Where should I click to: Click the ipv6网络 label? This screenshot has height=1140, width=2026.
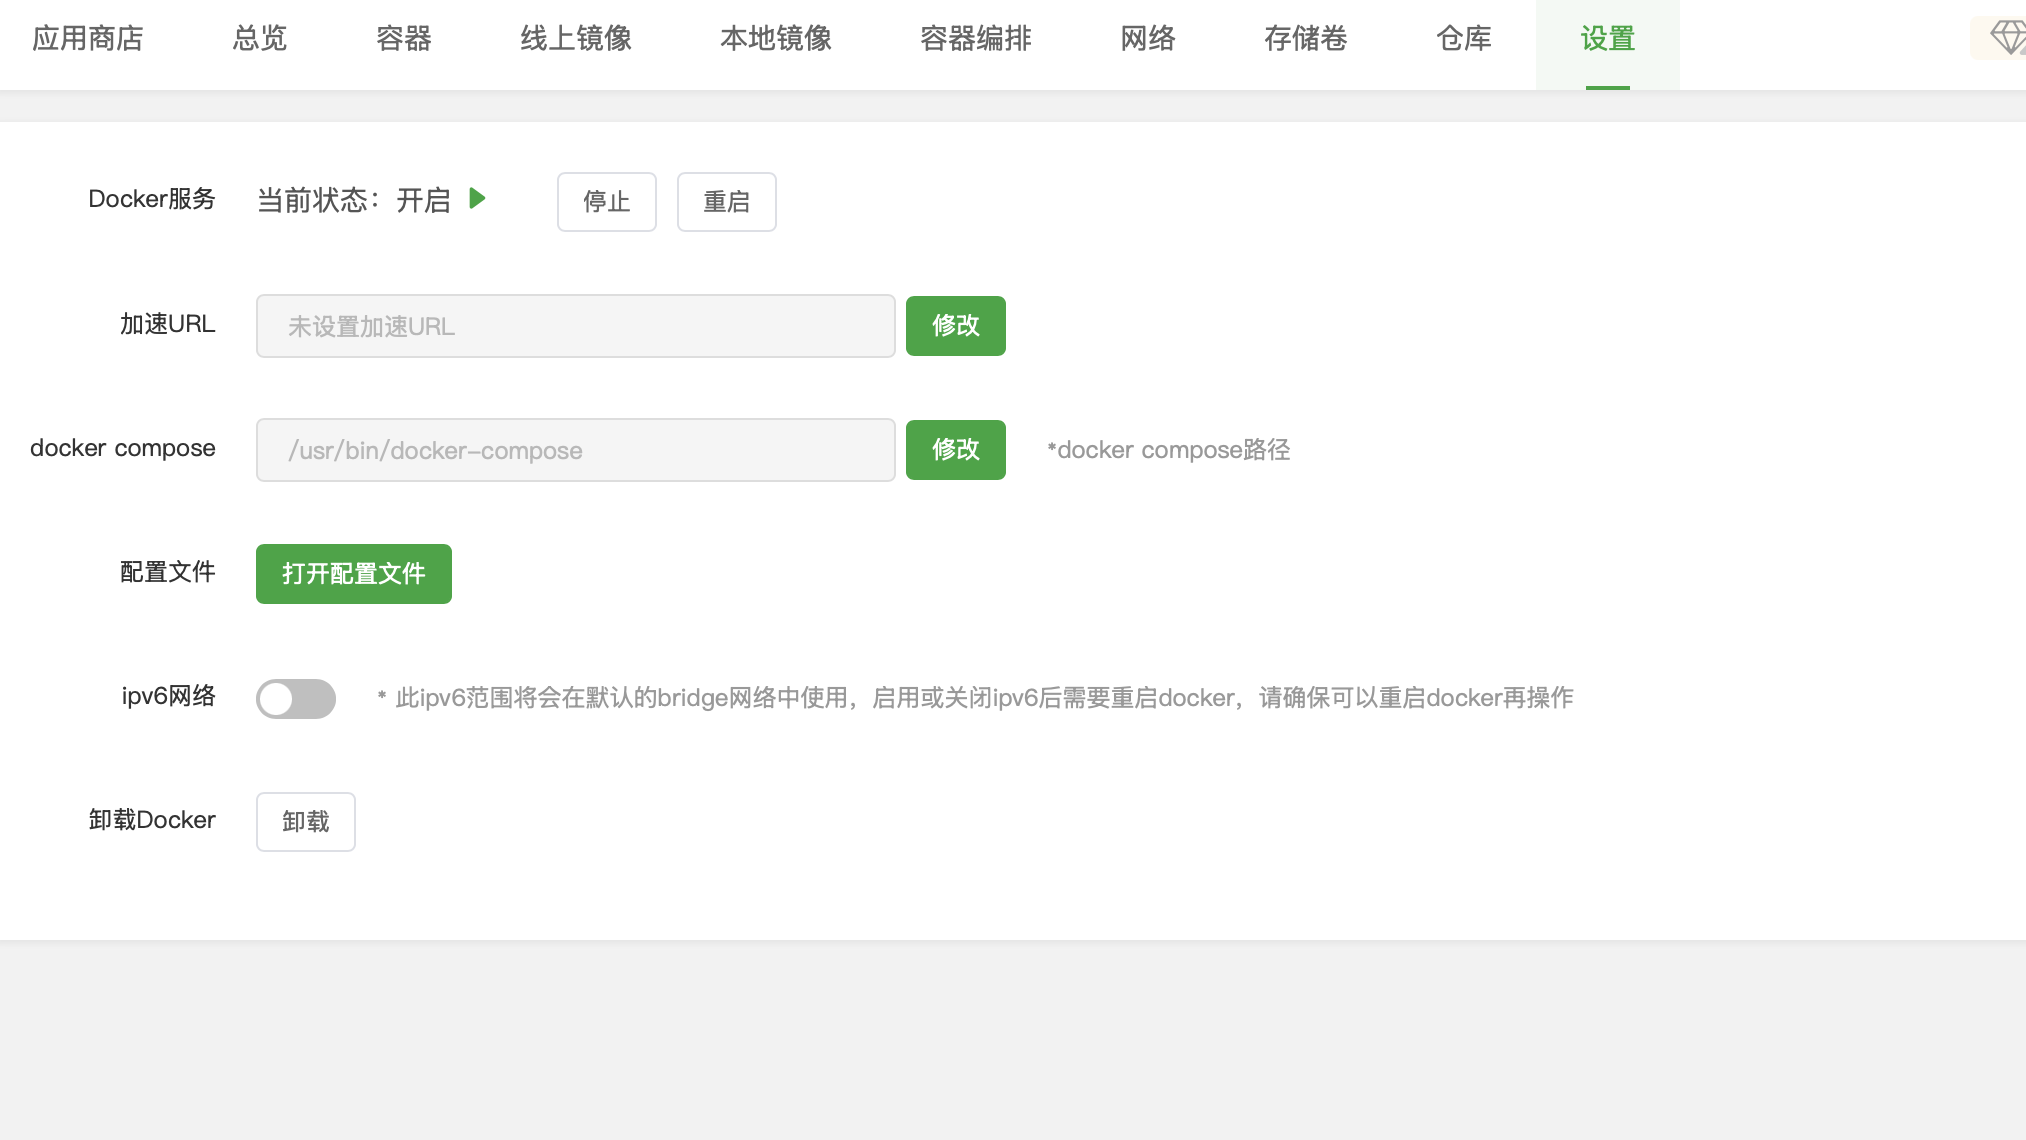click(169, 696)
